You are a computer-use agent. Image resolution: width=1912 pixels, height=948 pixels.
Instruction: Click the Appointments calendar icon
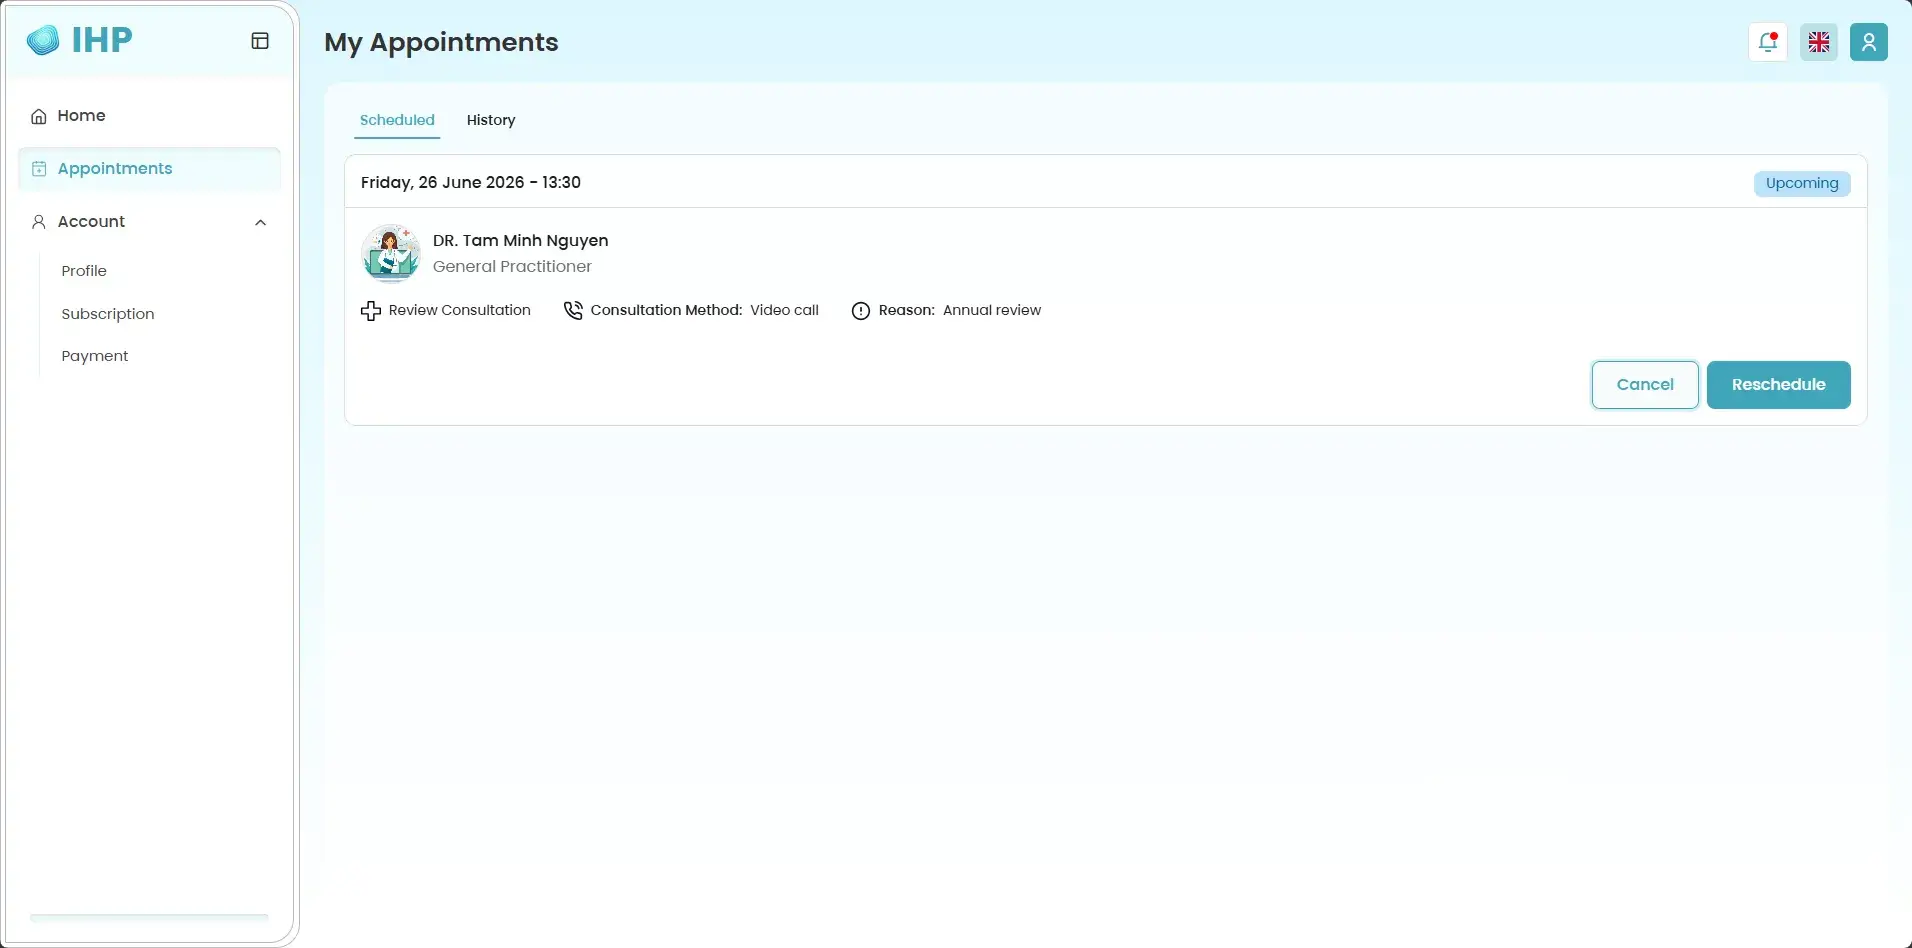(39, 169)
